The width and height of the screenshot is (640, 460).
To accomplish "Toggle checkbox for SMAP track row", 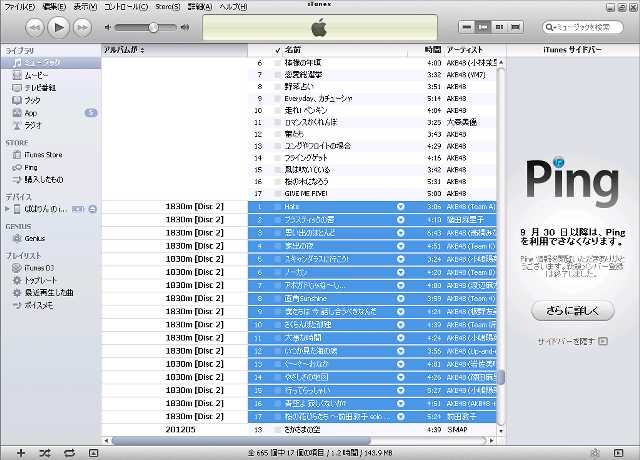I will pyautogui.click(x=278, y=428).
